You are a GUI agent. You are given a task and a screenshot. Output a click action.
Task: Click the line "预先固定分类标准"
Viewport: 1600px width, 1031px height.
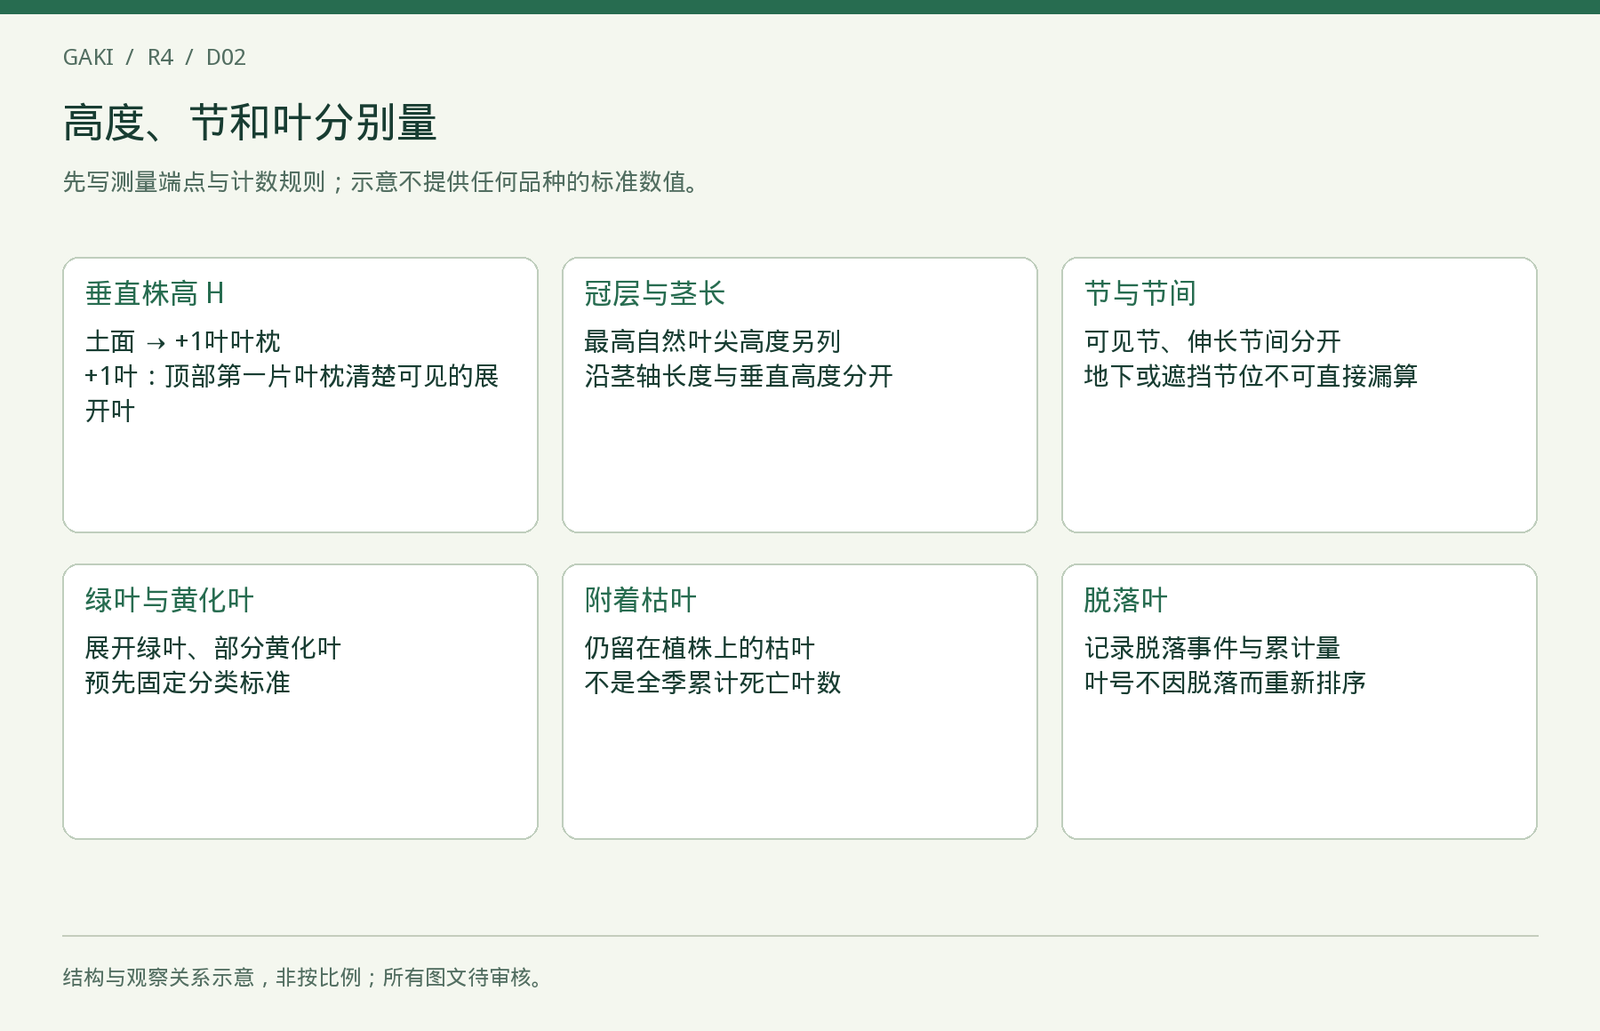pos(188,683)
